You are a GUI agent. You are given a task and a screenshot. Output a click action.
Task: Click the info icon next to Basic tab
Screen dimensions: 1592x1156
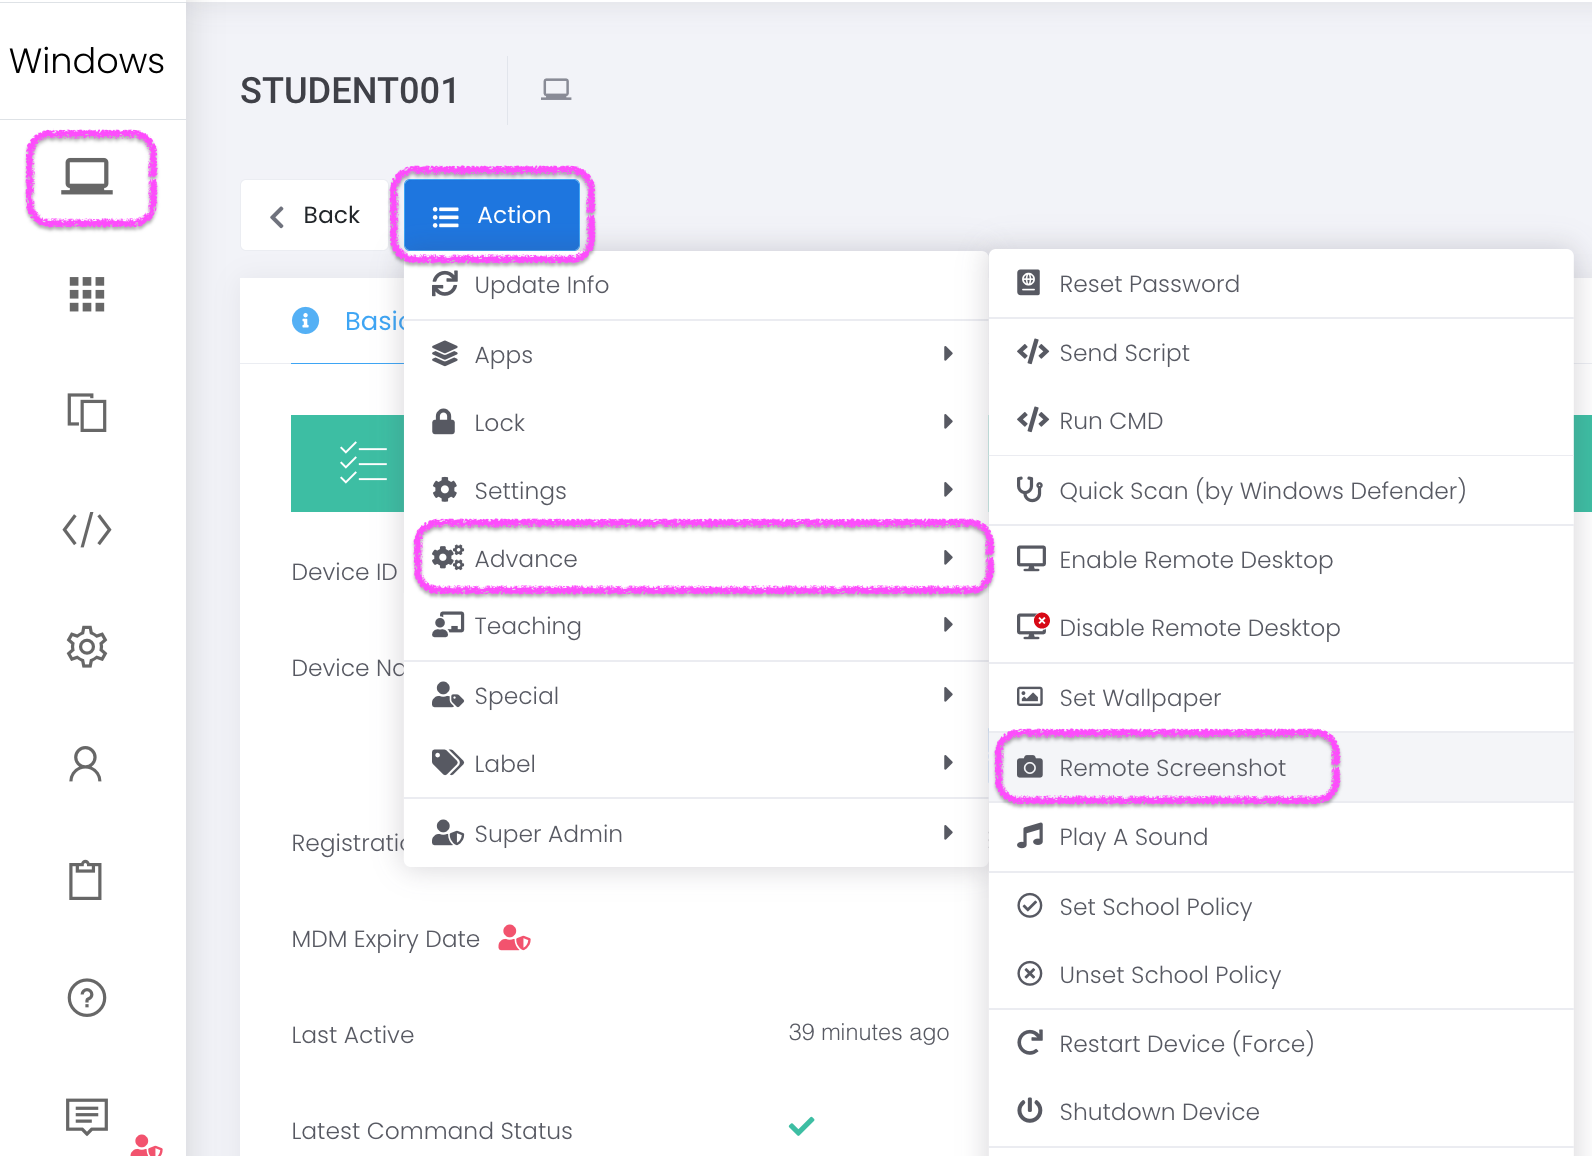(x=305, y=320)
